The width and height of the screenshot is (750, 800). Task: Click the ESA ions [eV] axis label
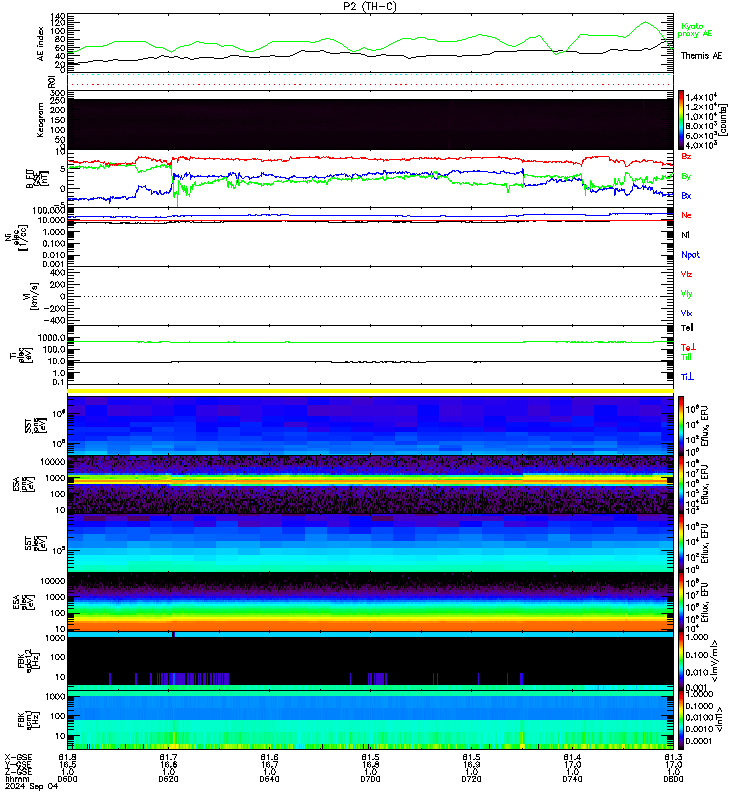coord(24,484)
